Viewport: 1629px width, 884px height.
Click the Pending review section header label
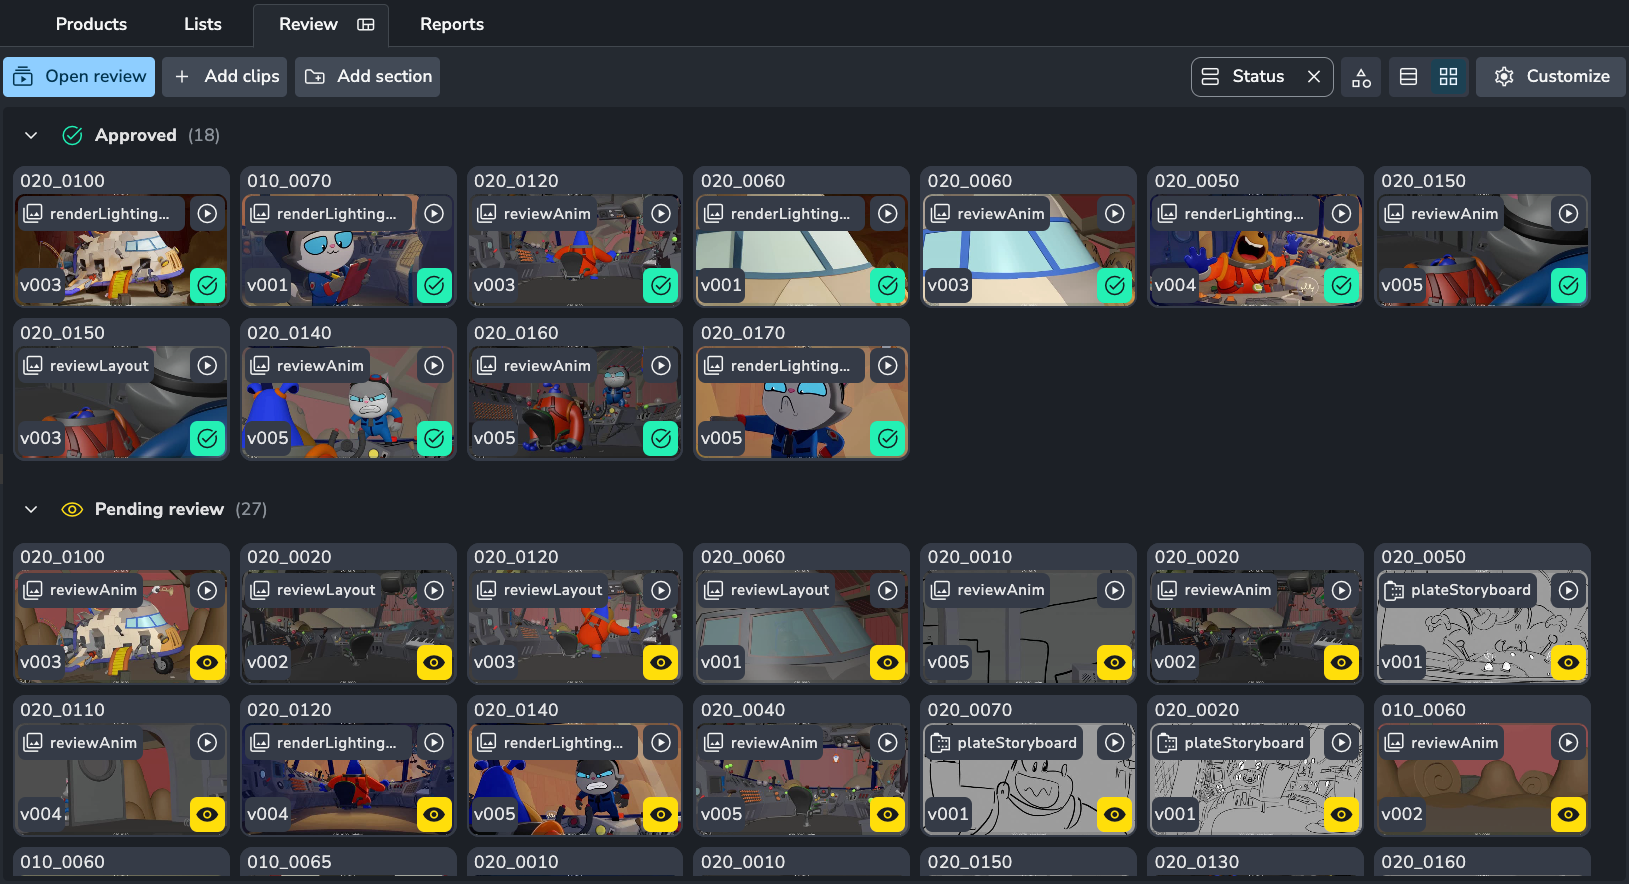click(159, 509)
